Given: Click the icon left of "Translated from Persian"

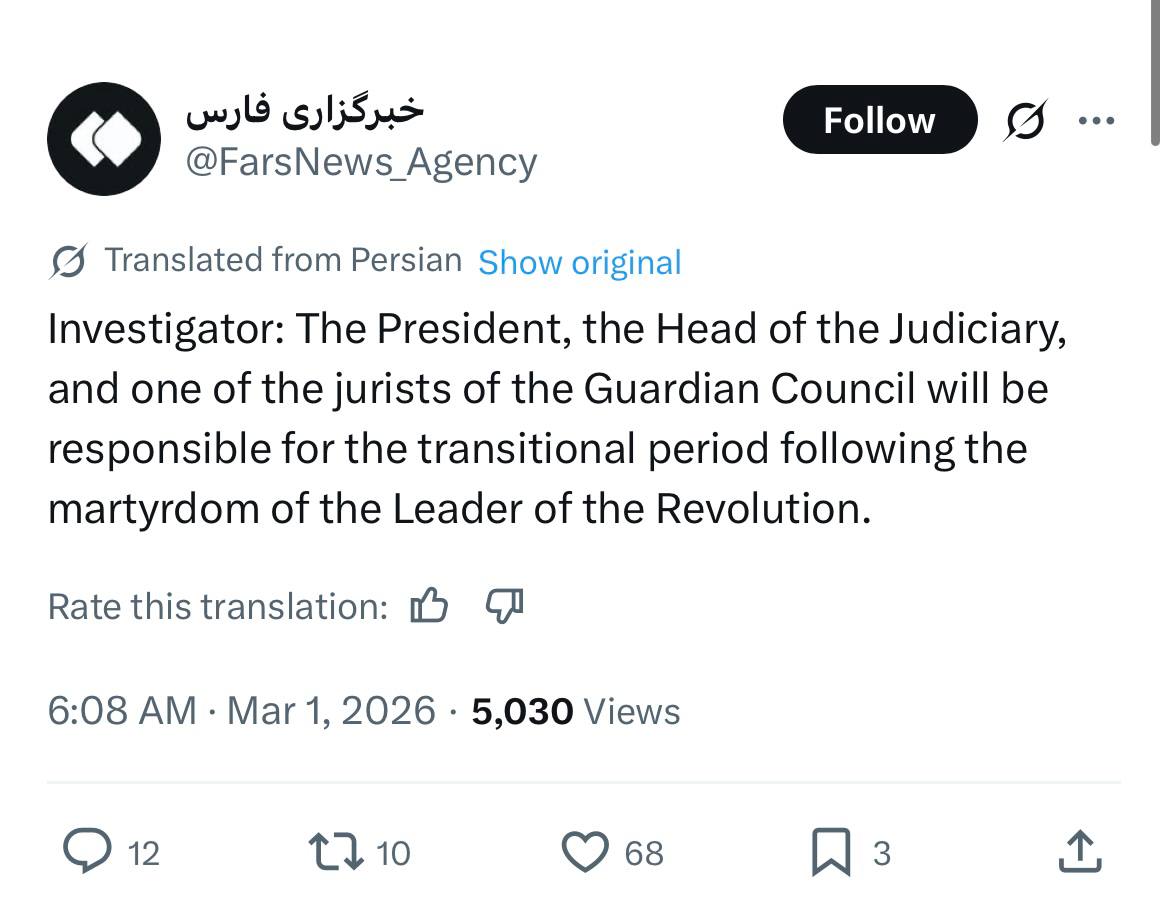Looking at the screenshot, I should (x=69, y=262).
